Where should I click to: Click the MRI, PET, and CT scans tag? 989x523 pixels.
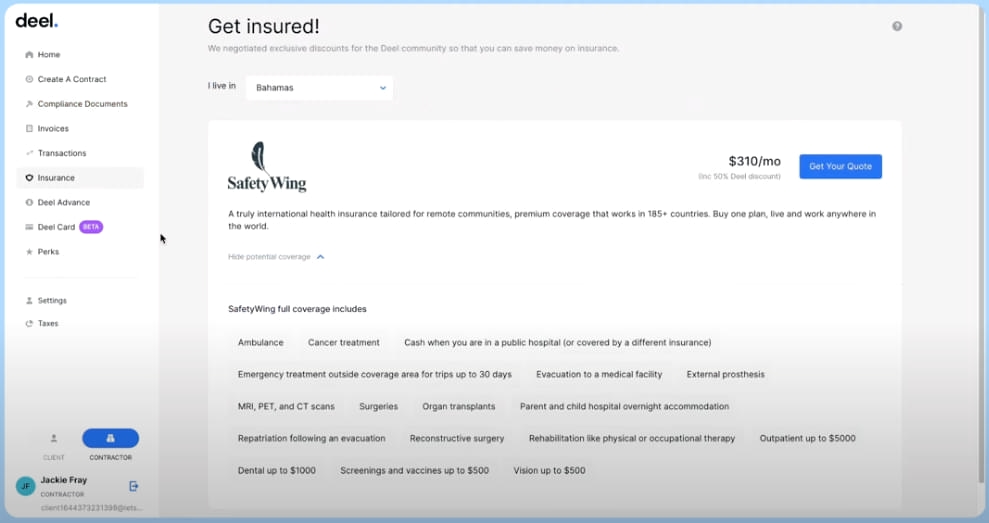pyautogui.click(x=286, y=407)
